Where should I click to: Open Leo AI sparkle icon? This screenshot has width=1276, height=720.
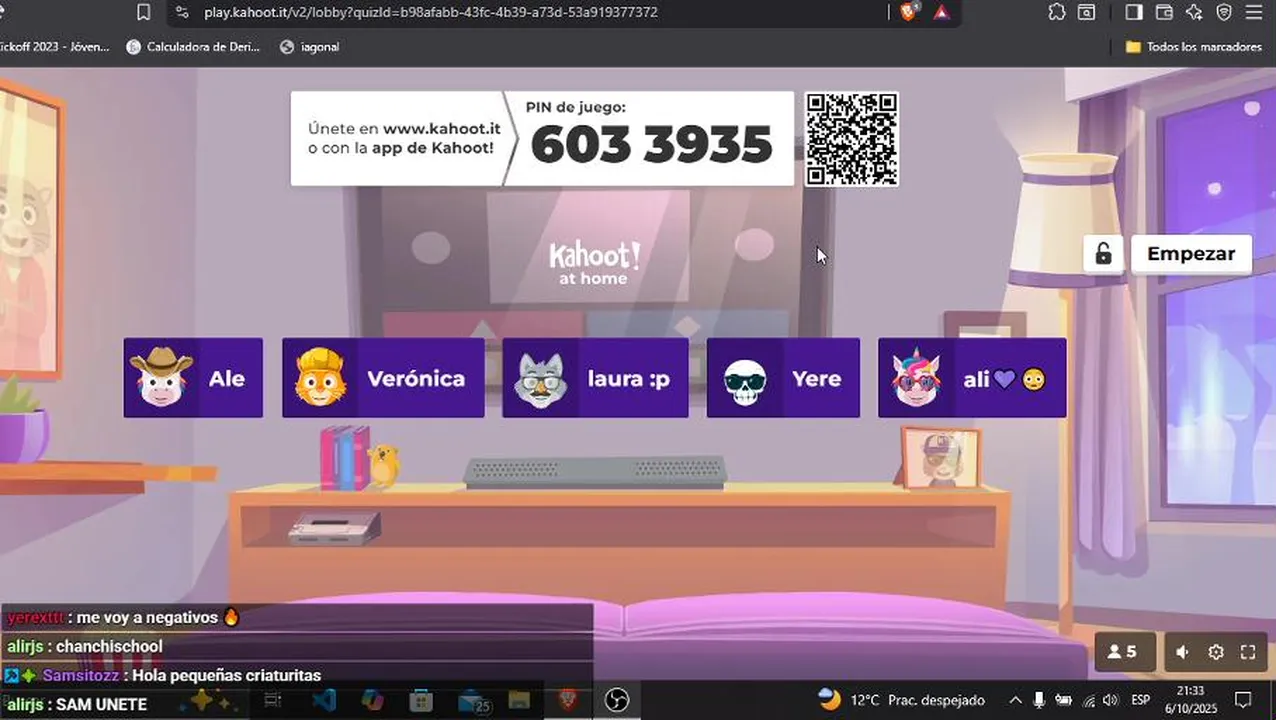point(1194,12)
